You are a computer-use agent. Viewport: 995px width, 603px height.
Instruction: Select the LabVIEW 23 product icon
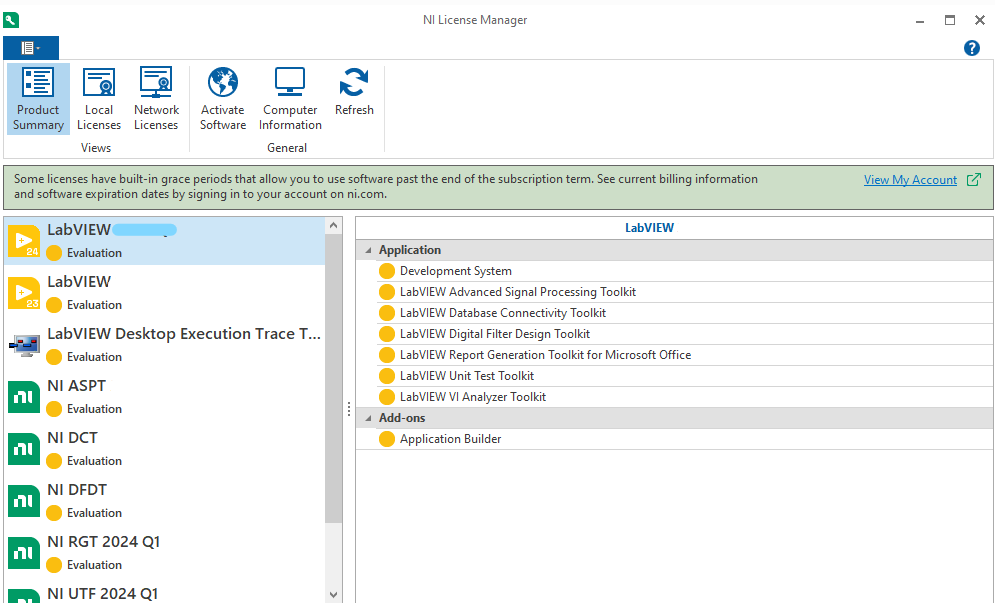[x=24, y=293]
